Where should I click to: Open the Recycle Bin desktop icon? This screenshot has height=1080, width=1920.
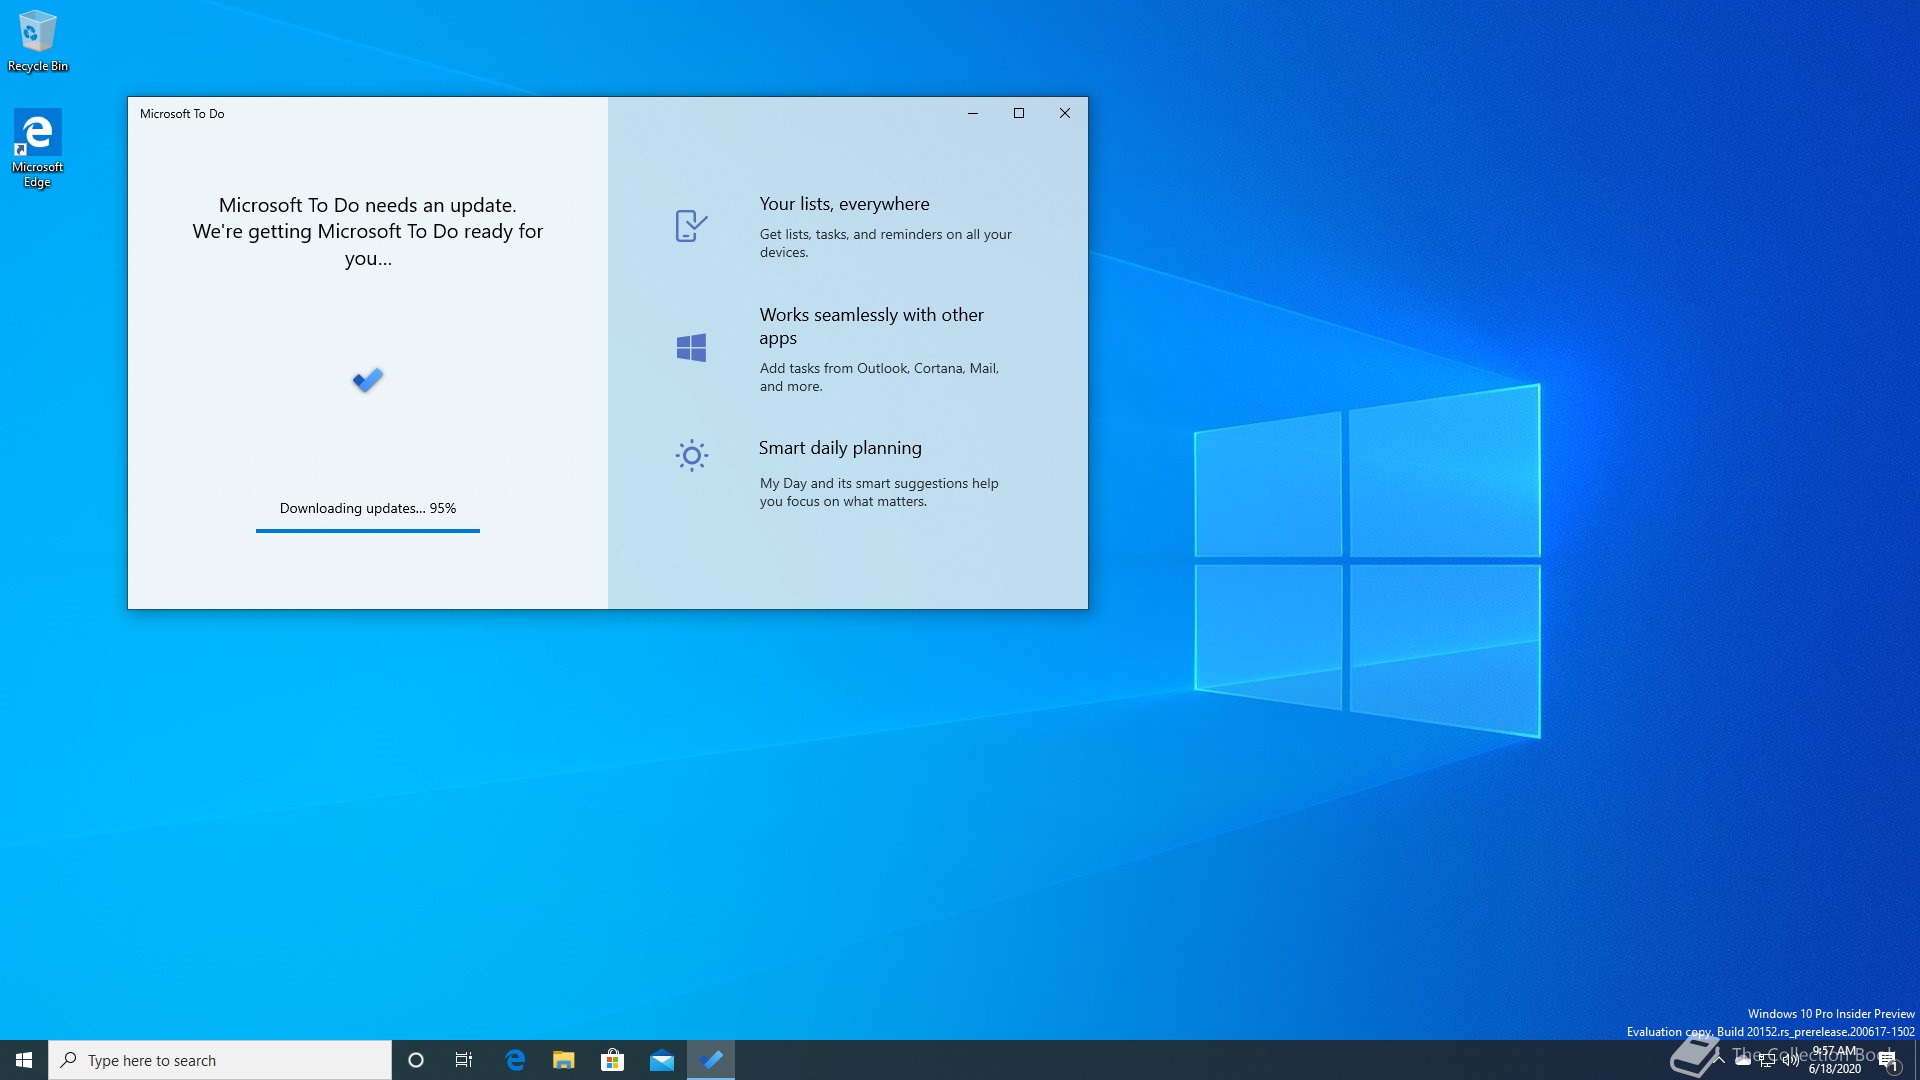pos(37,41)
